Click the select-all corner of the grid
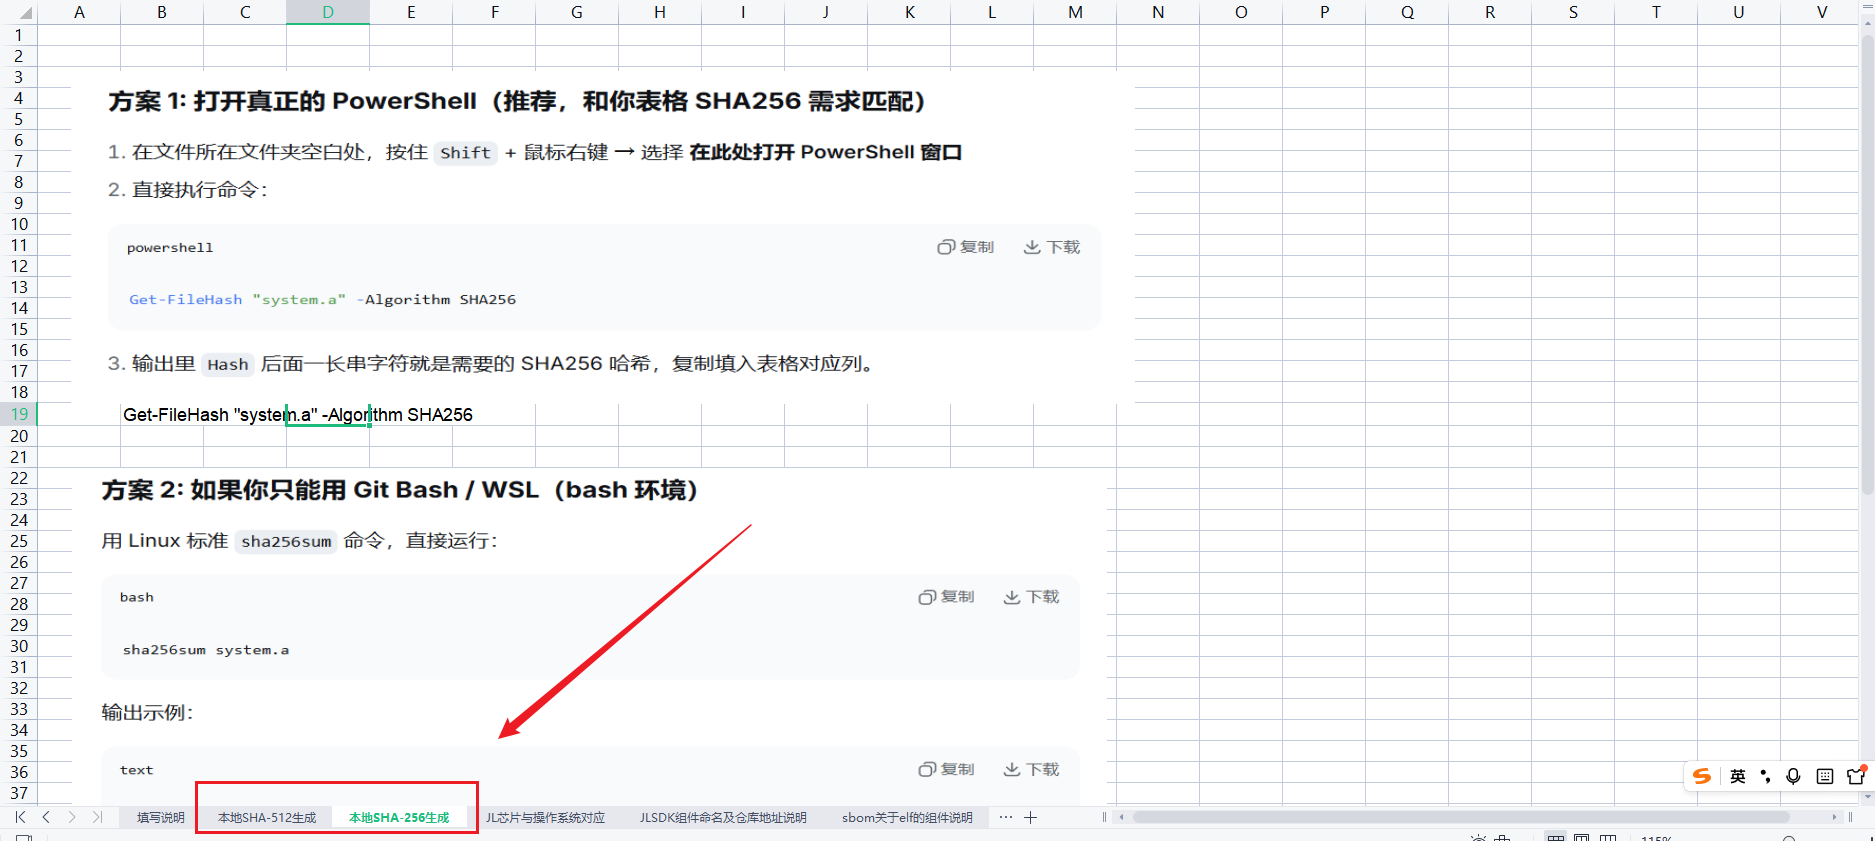Screen dimensions: 1875x841 pyautogui.click(x=19, y=12)
